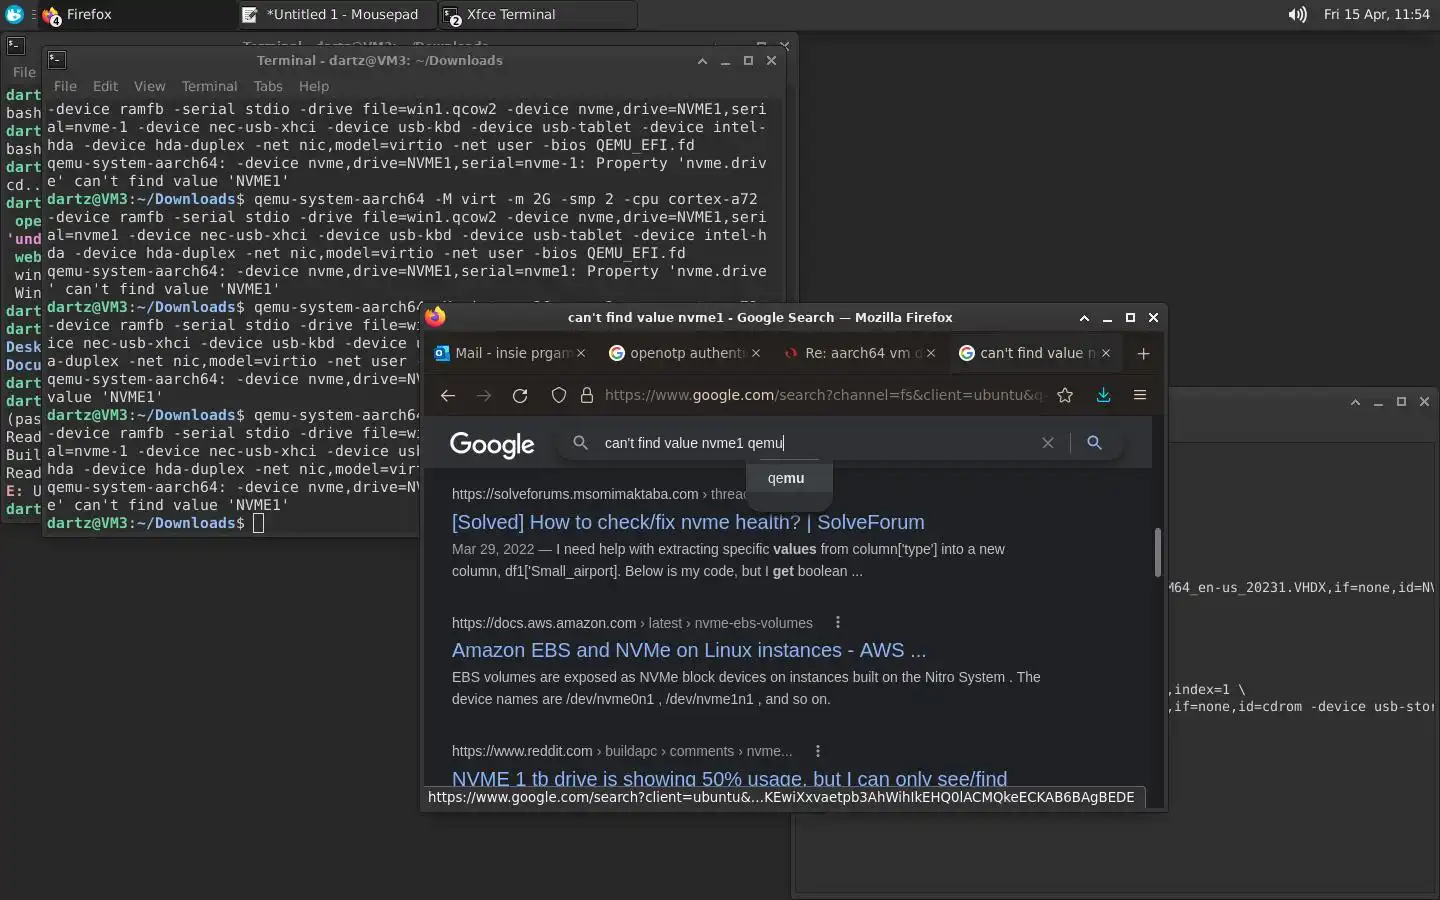Open the terminal window menu icon
1440x900 pixels.
coord(57,60)
